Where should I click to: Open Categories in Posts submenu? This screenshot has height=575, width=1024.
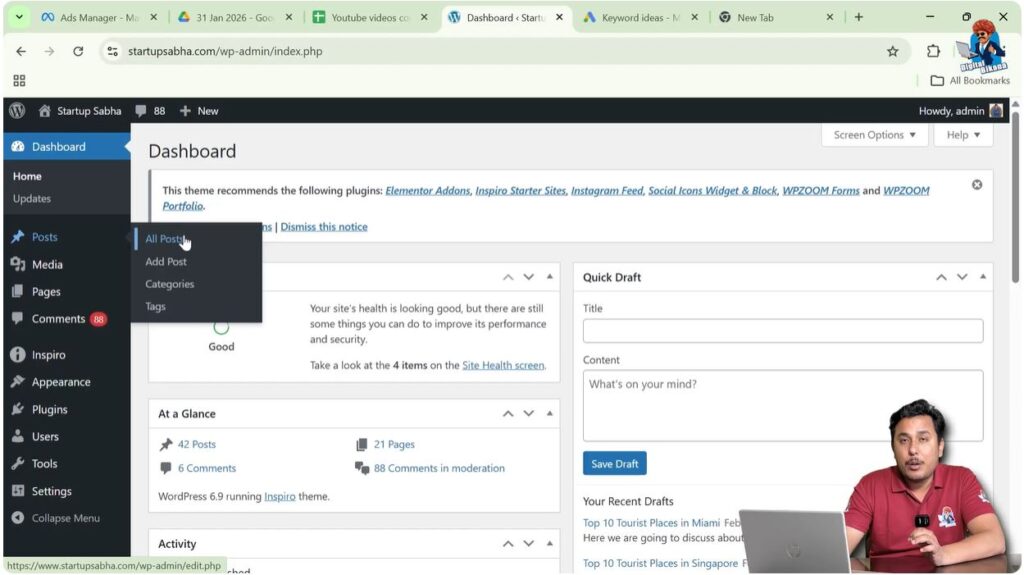(170, 284)
